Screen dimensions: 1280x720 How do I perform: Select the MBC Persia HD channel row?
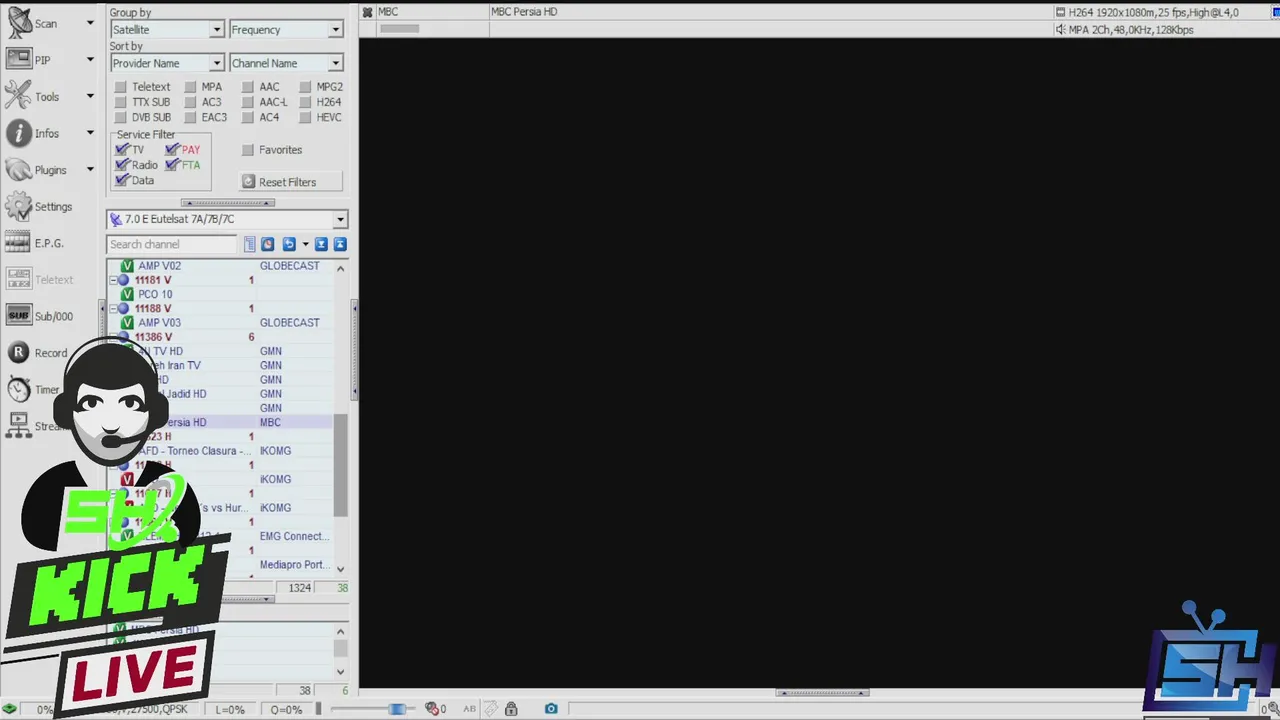tap(220, 423)
